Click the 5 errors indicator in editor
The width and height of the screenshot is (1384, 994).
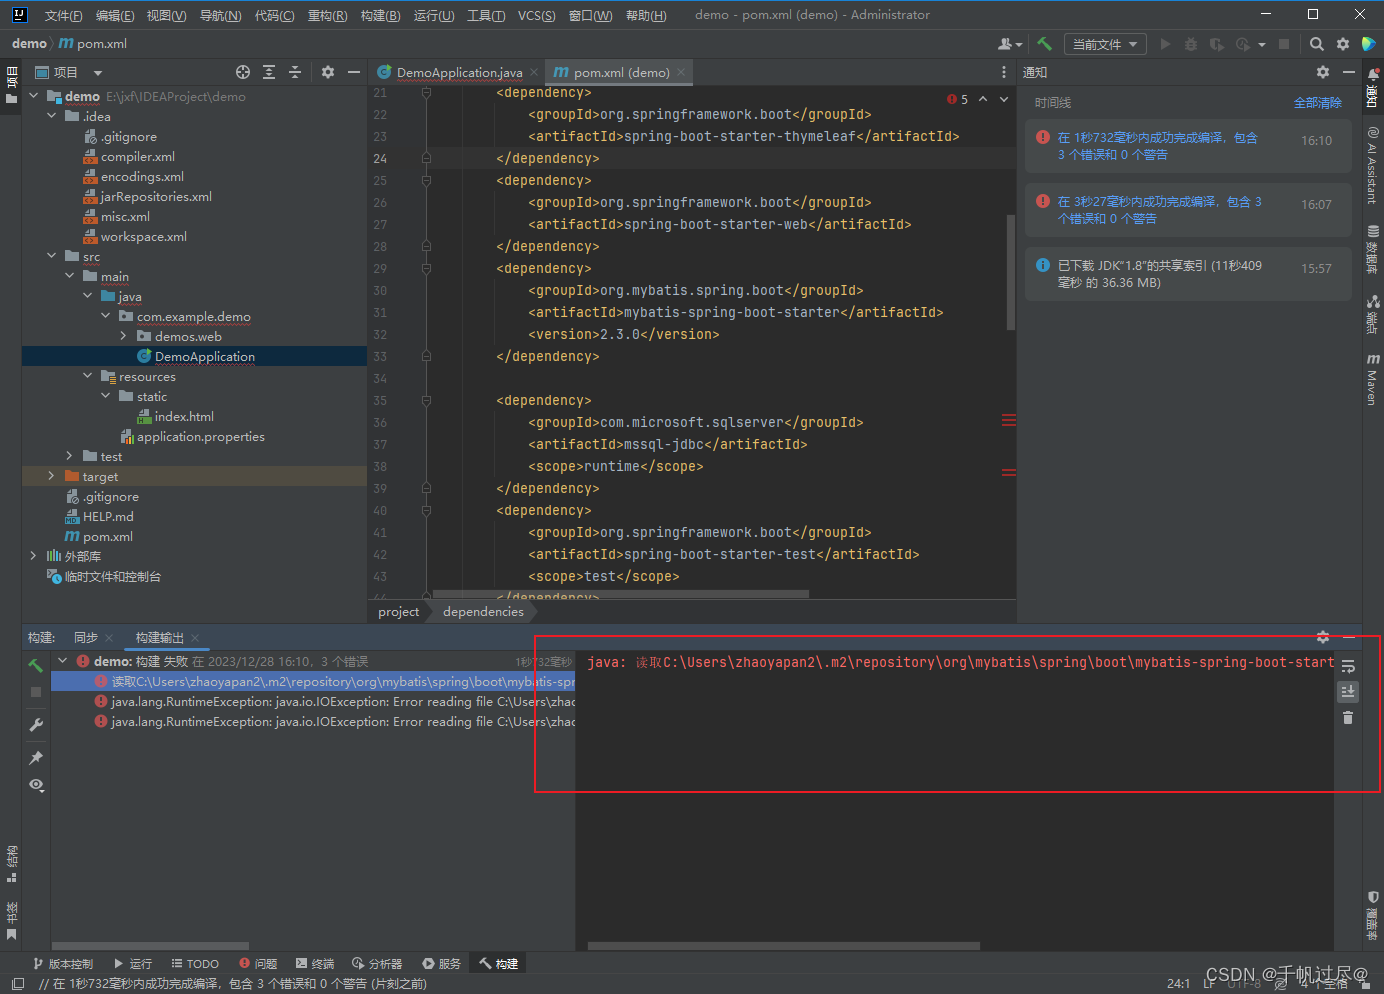click(957, 99)
